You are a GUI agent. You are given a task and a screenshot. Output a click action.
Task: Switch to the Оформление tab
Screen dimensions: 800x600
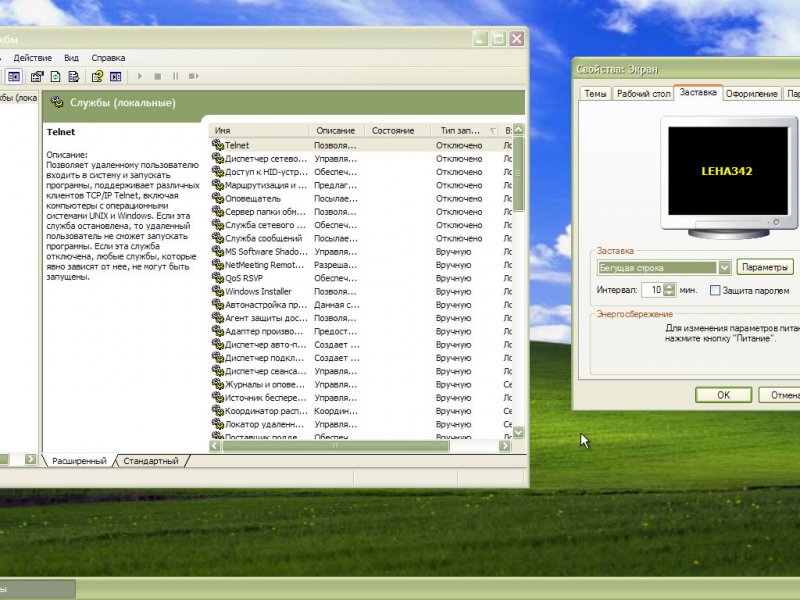(x=752, y=94)
